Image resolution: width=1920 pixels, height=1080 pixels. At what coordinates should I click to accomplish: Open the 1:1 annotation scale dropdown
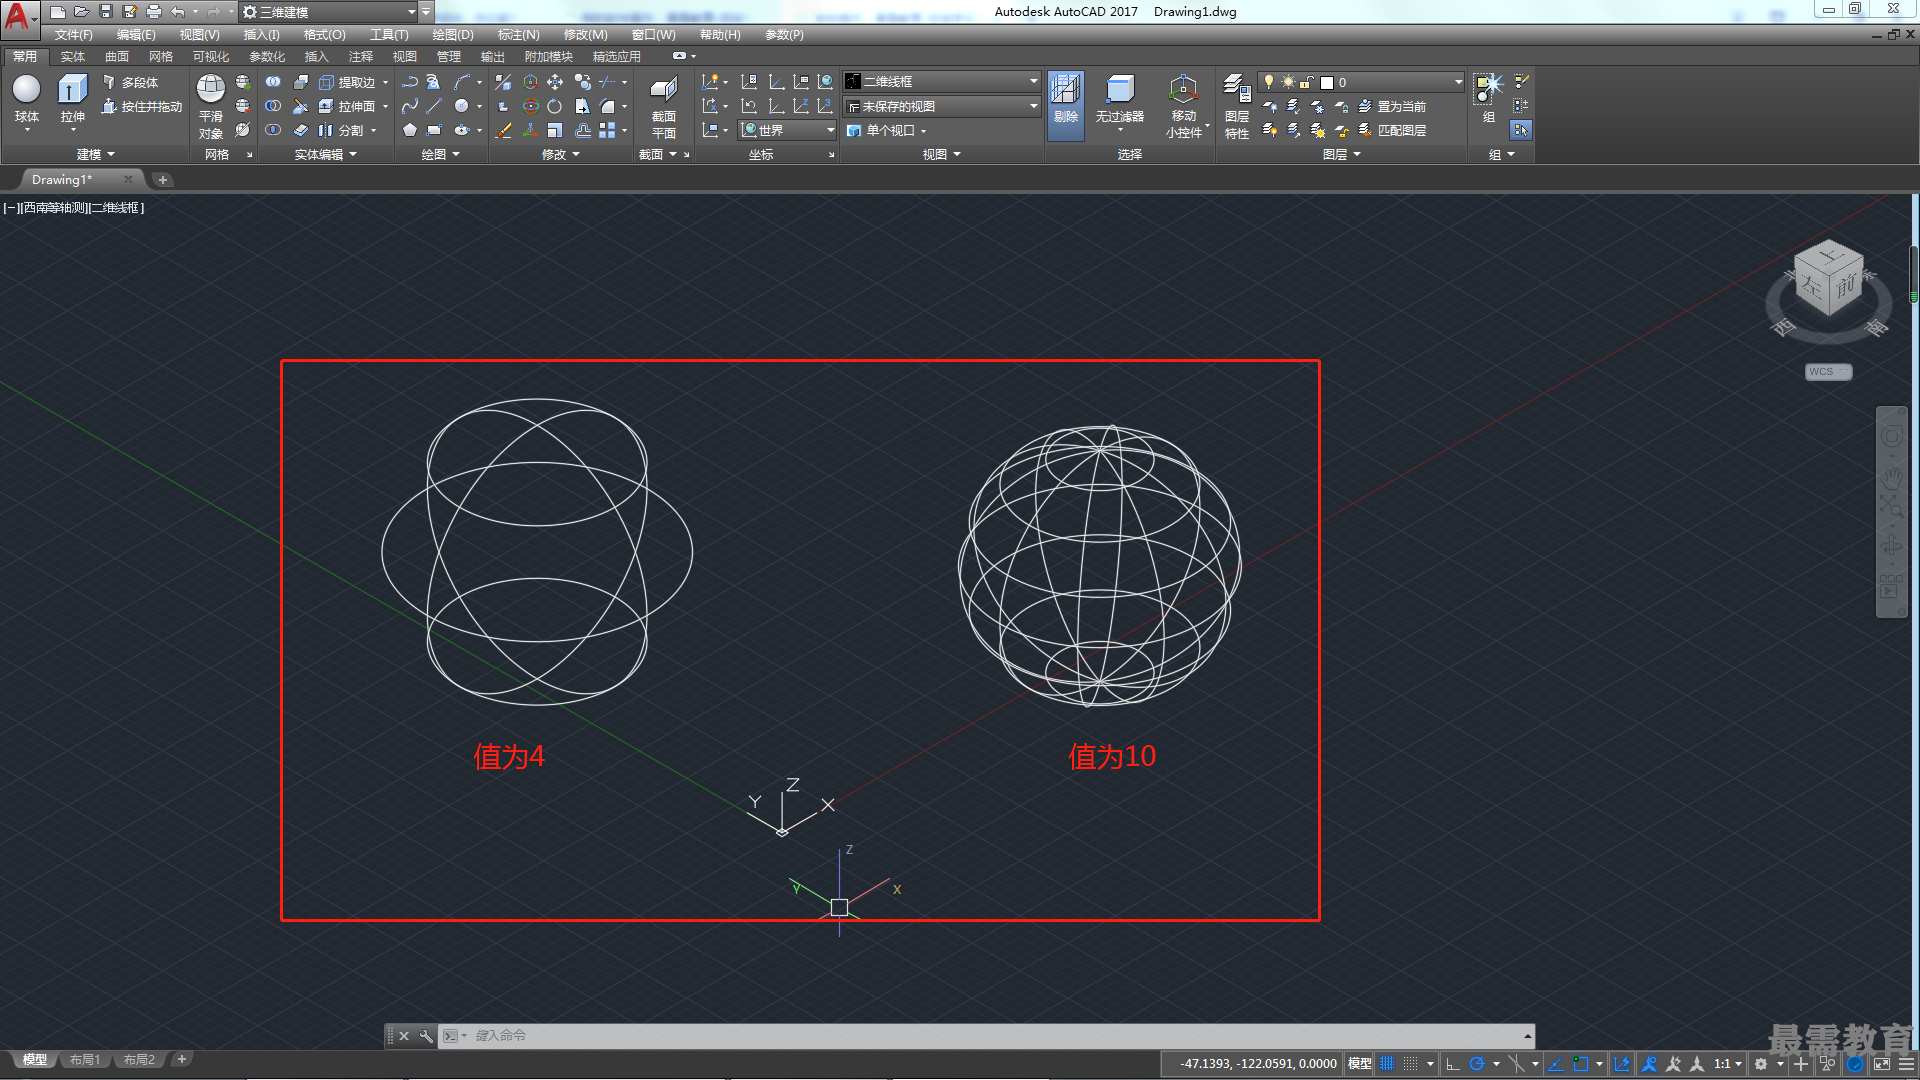pyautogui.click(x=1728, y=1064)
